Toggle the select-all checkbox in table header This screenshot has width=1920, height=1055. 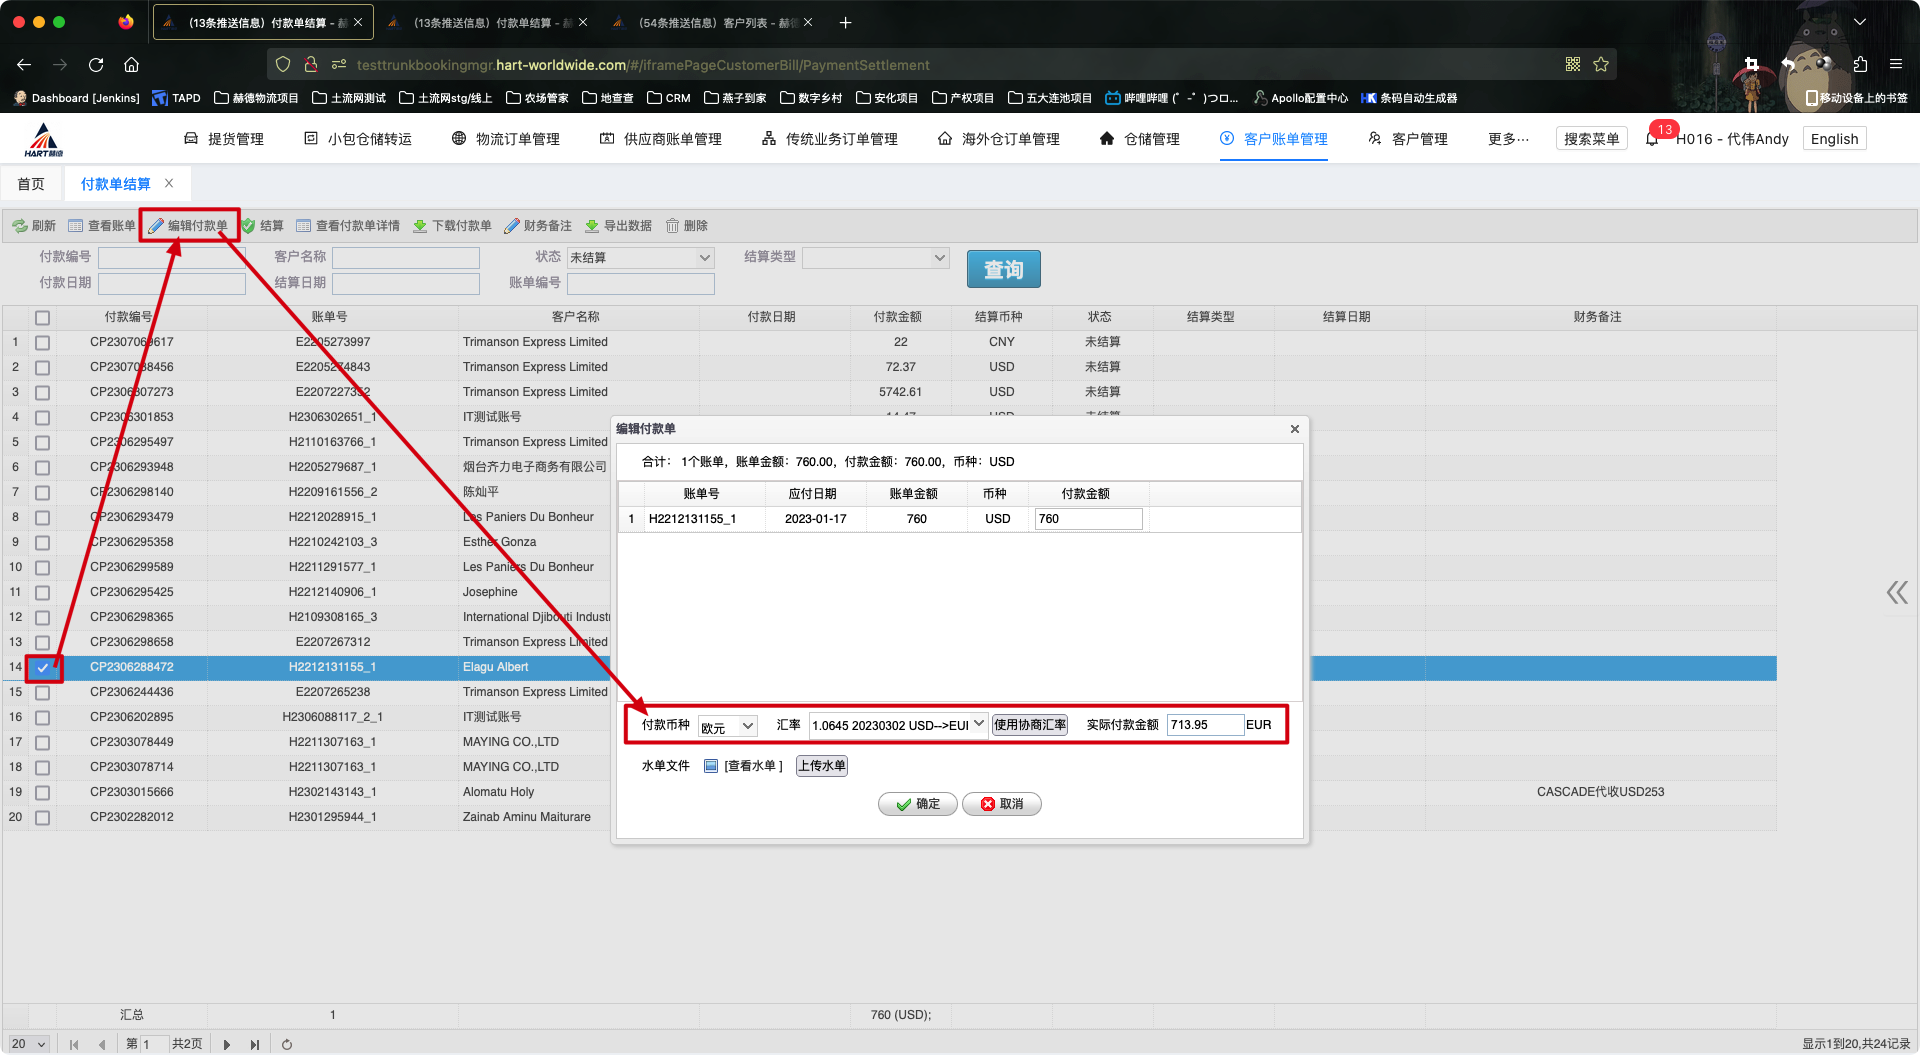[x=42, y=318]
